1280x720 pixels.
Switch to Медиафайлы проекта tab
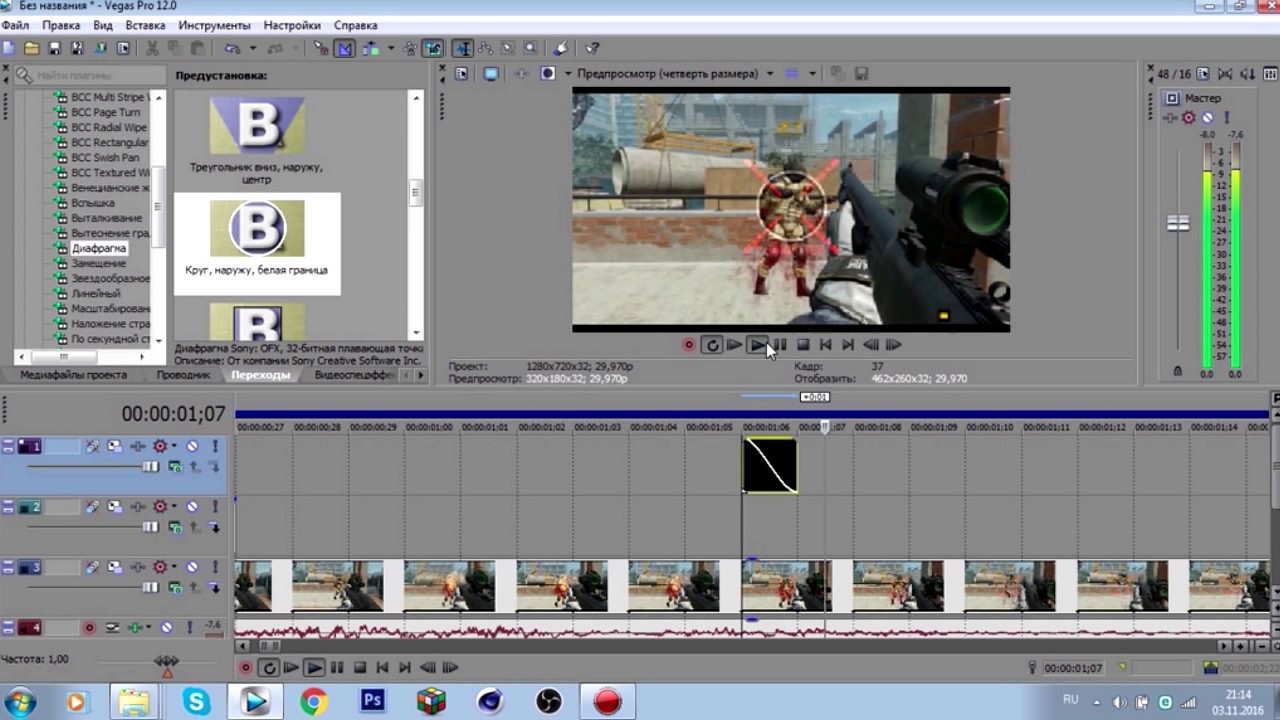point(74,375)
